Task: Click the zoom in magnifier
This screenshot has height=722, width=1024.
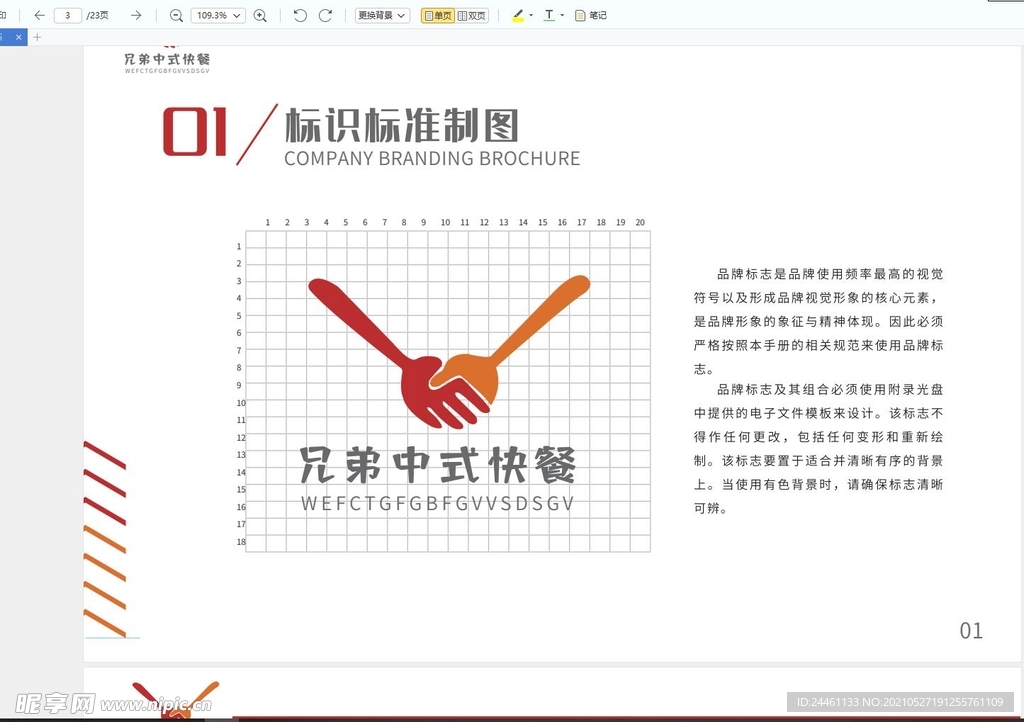Action: click(260, 16)
